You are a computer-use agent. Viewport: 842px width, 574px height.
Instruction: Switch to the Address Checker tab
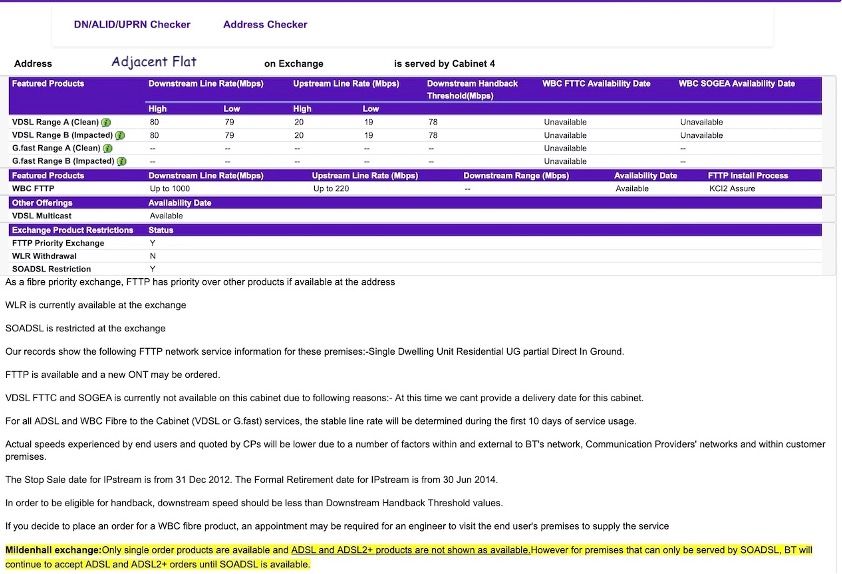tap(265, 24)
